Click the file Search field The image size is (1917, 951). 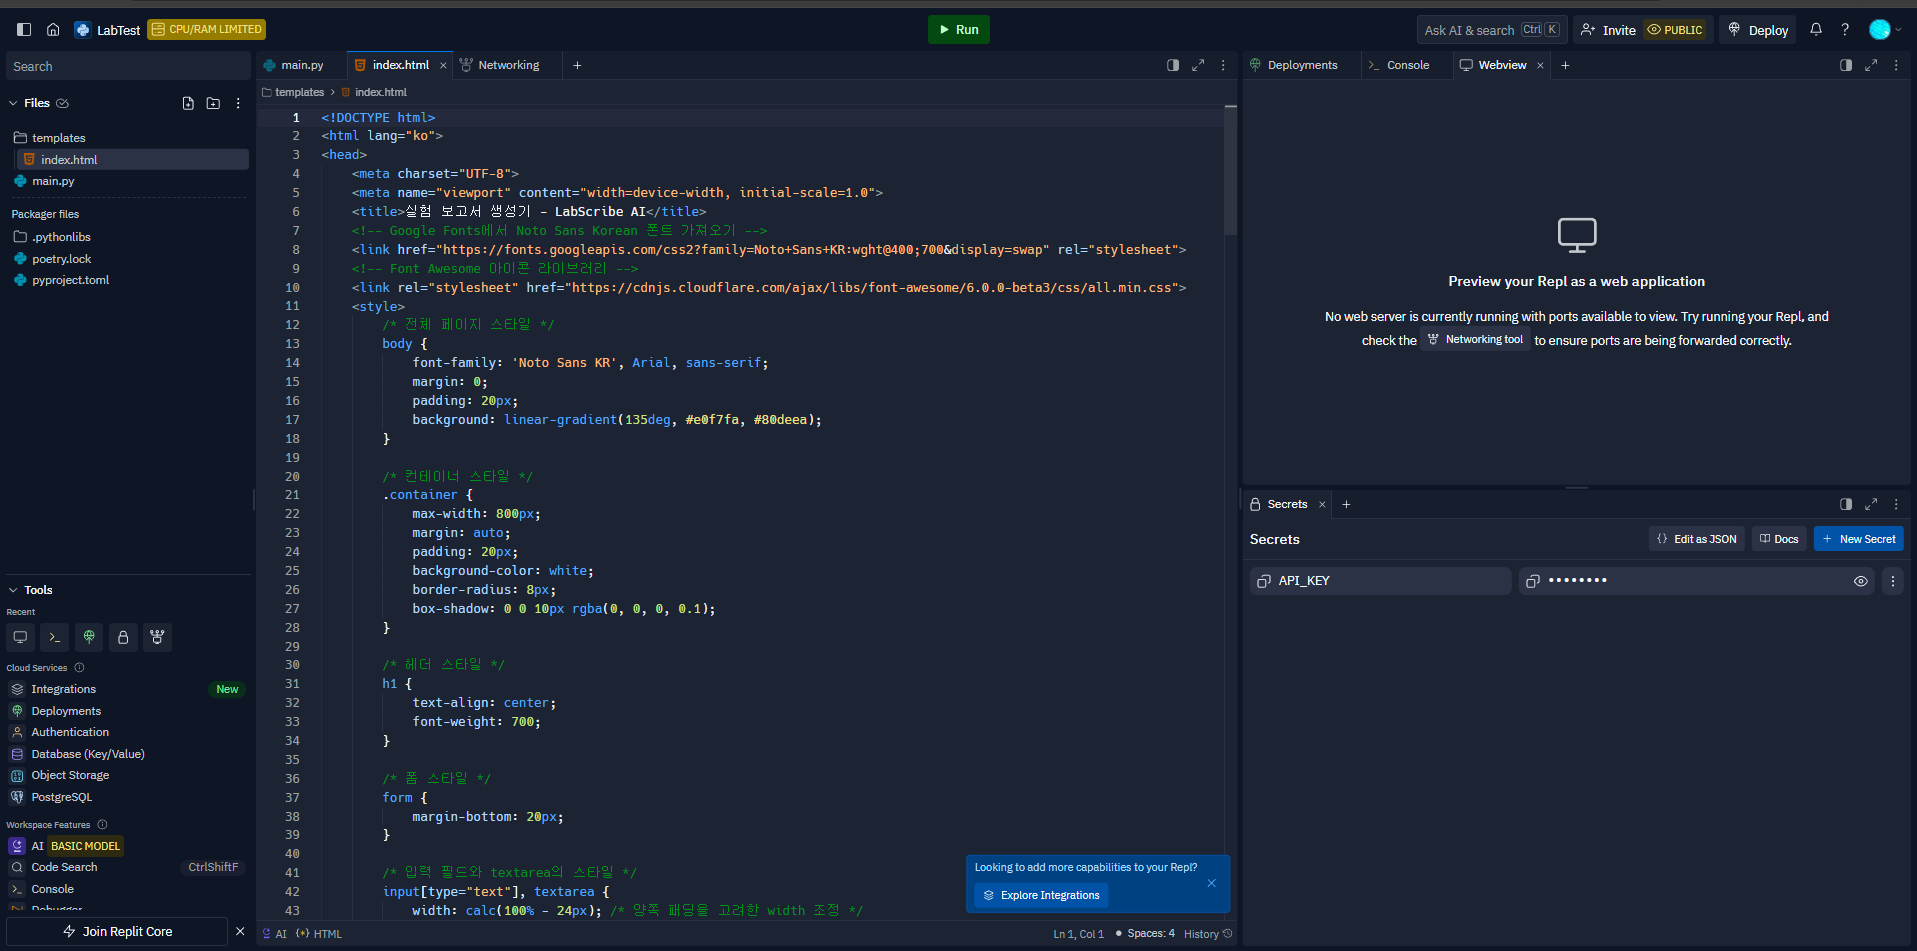click(127, 67)
